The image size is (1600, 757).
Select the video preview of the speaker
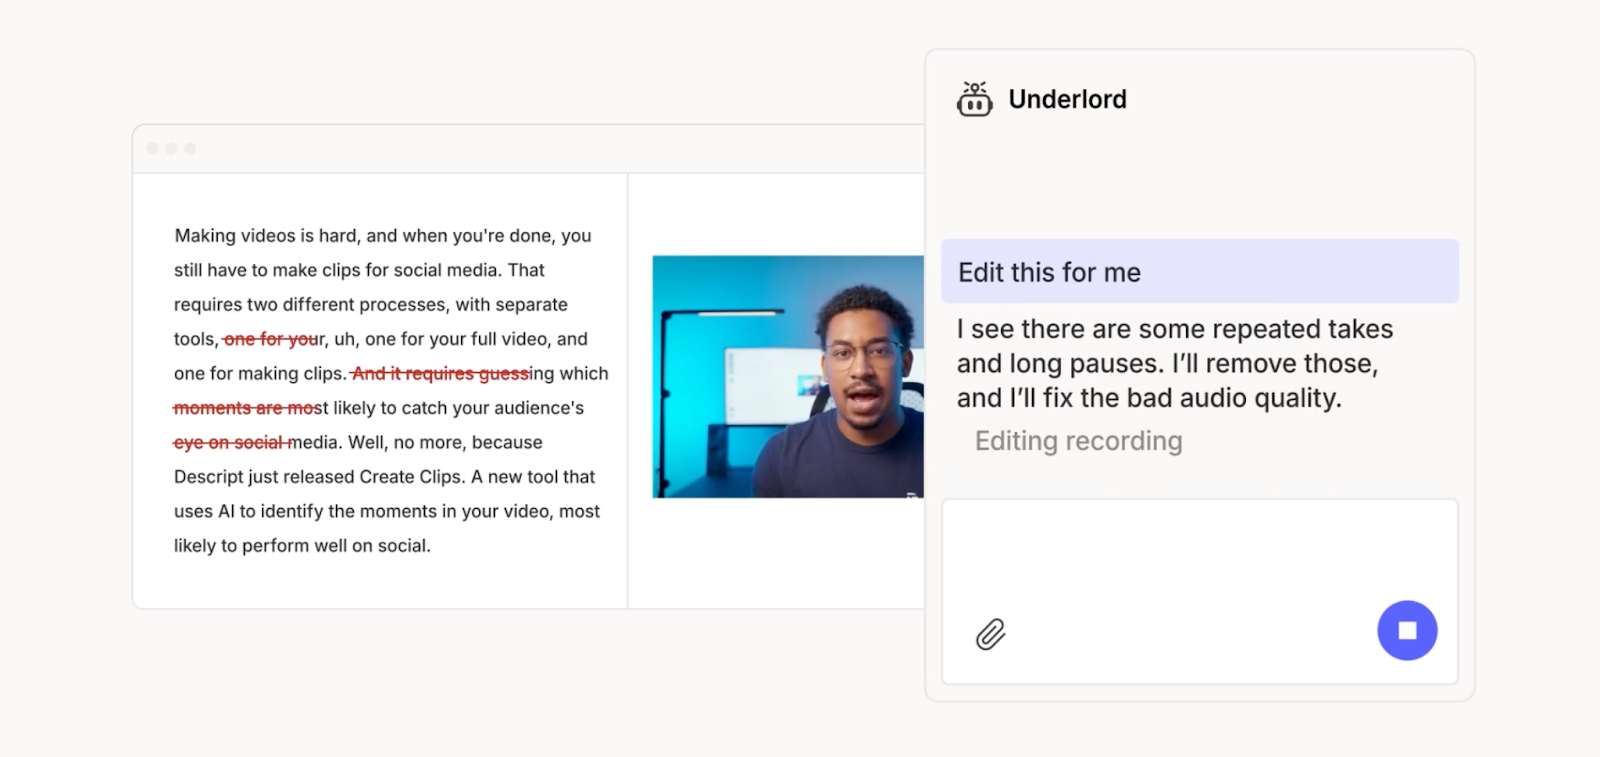pyautogui.click(x=788, y=377)
